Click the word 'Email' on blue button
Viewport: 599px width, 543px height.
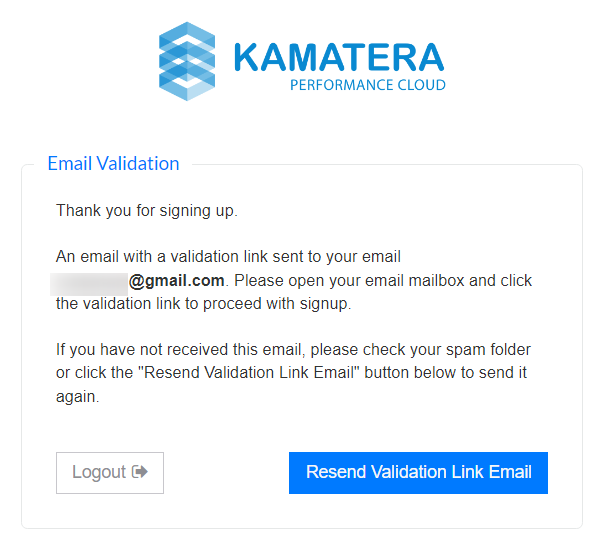point(510,472)
